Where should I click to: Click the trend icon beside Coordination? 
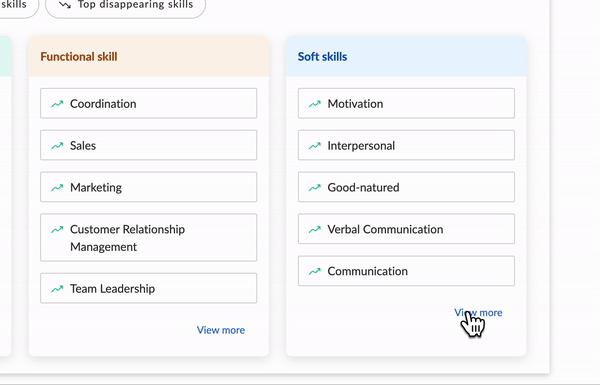[57, 104]
